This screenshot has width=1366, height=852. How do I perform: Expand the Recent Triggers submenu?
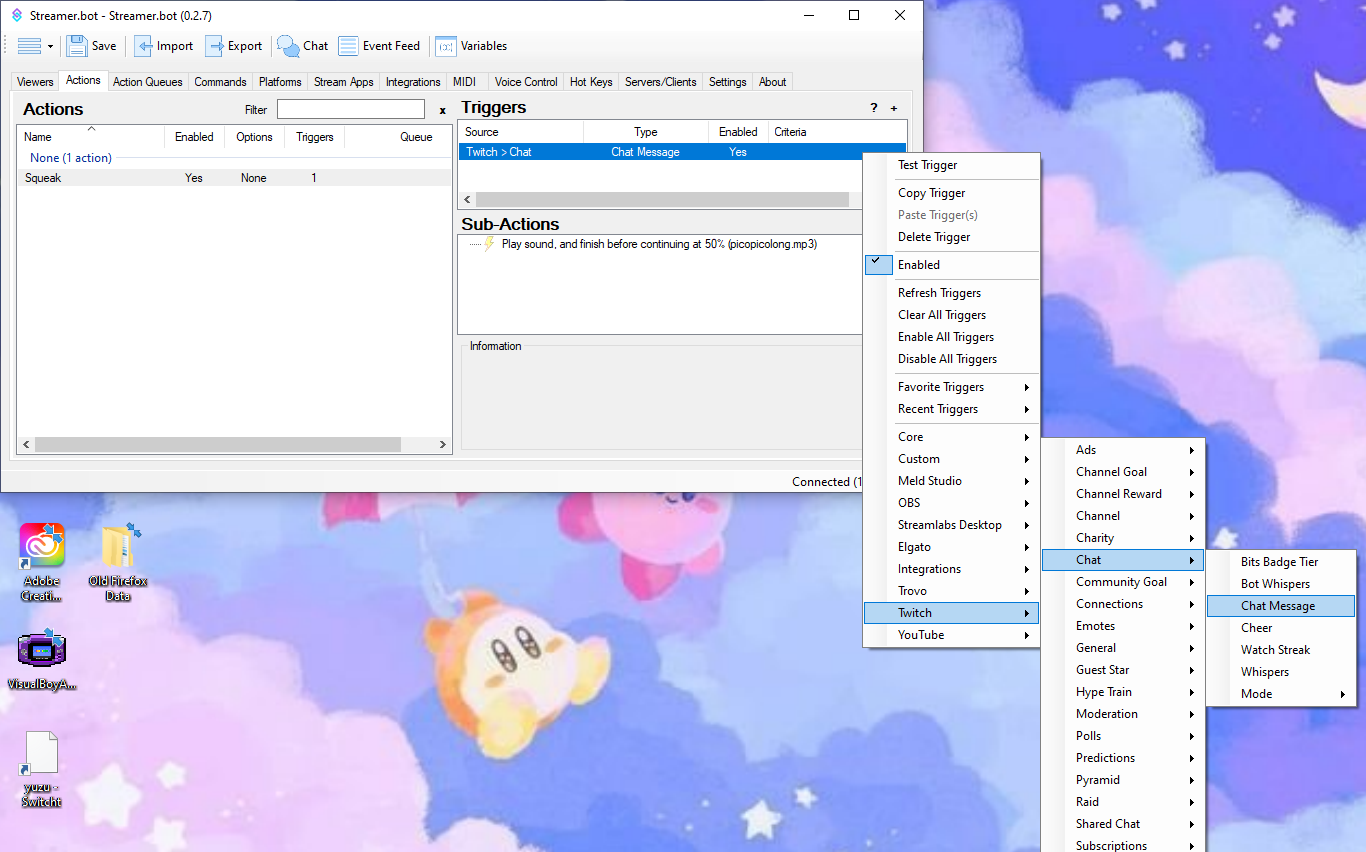coord(952,409)
